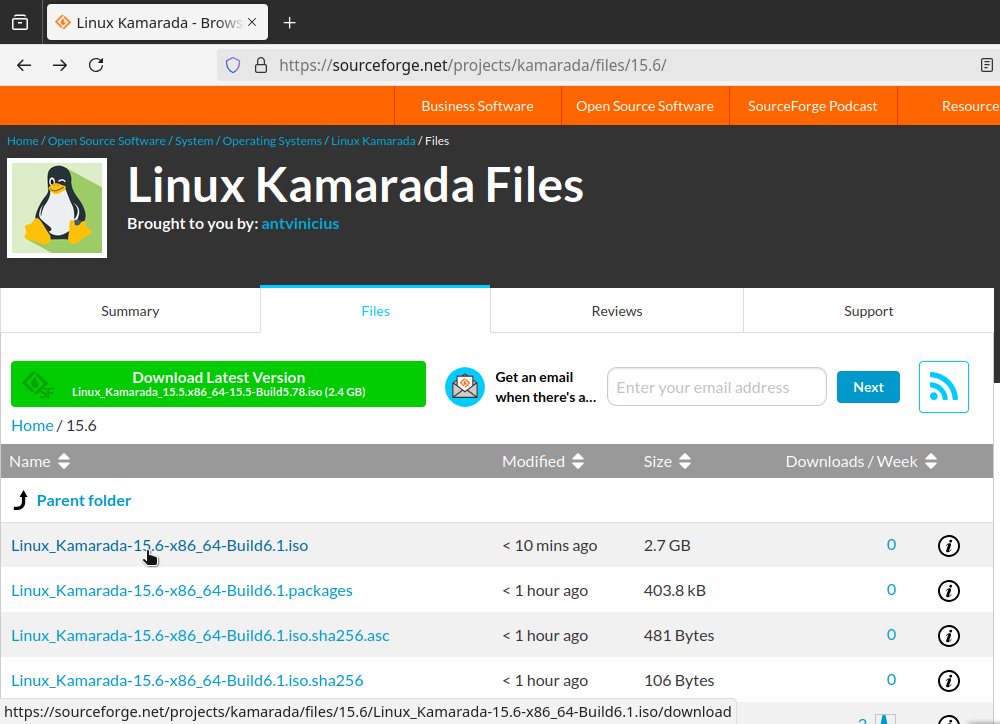The image size is (1000, 724).
Task: View info for Build6.1.packages file
Action: [948, 591]
